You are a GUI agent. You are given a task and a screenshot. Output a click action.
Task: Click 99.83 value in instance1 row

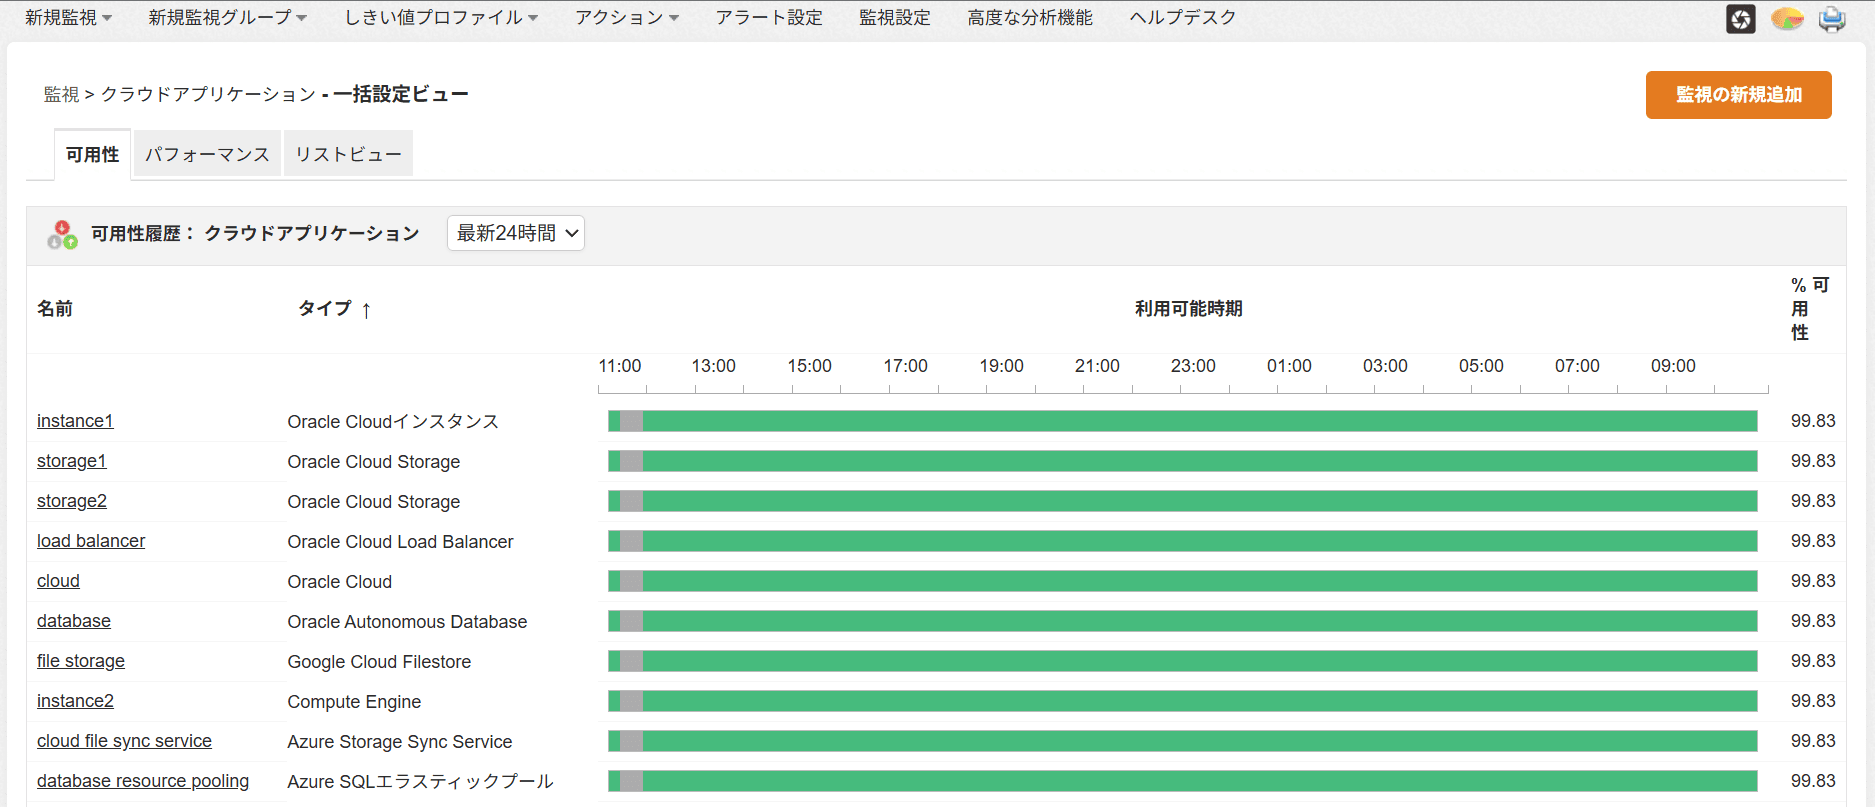pos(1813,421)
